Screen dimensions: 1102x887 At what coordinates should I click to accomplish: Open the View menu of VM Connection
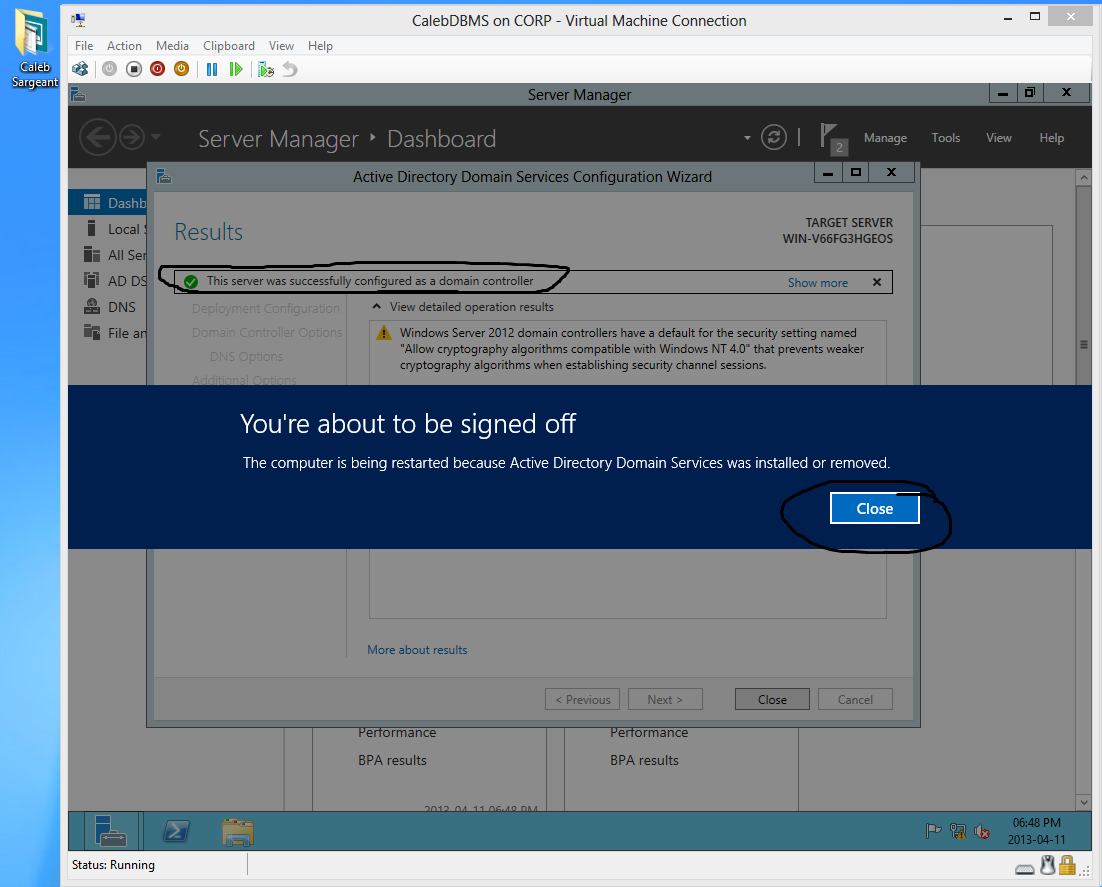point(281,46)
